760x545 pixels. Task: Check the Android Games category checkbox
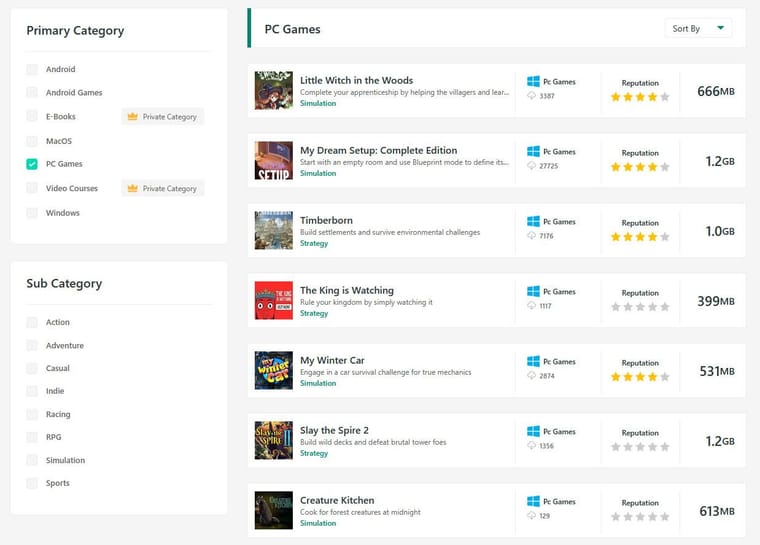32,93
